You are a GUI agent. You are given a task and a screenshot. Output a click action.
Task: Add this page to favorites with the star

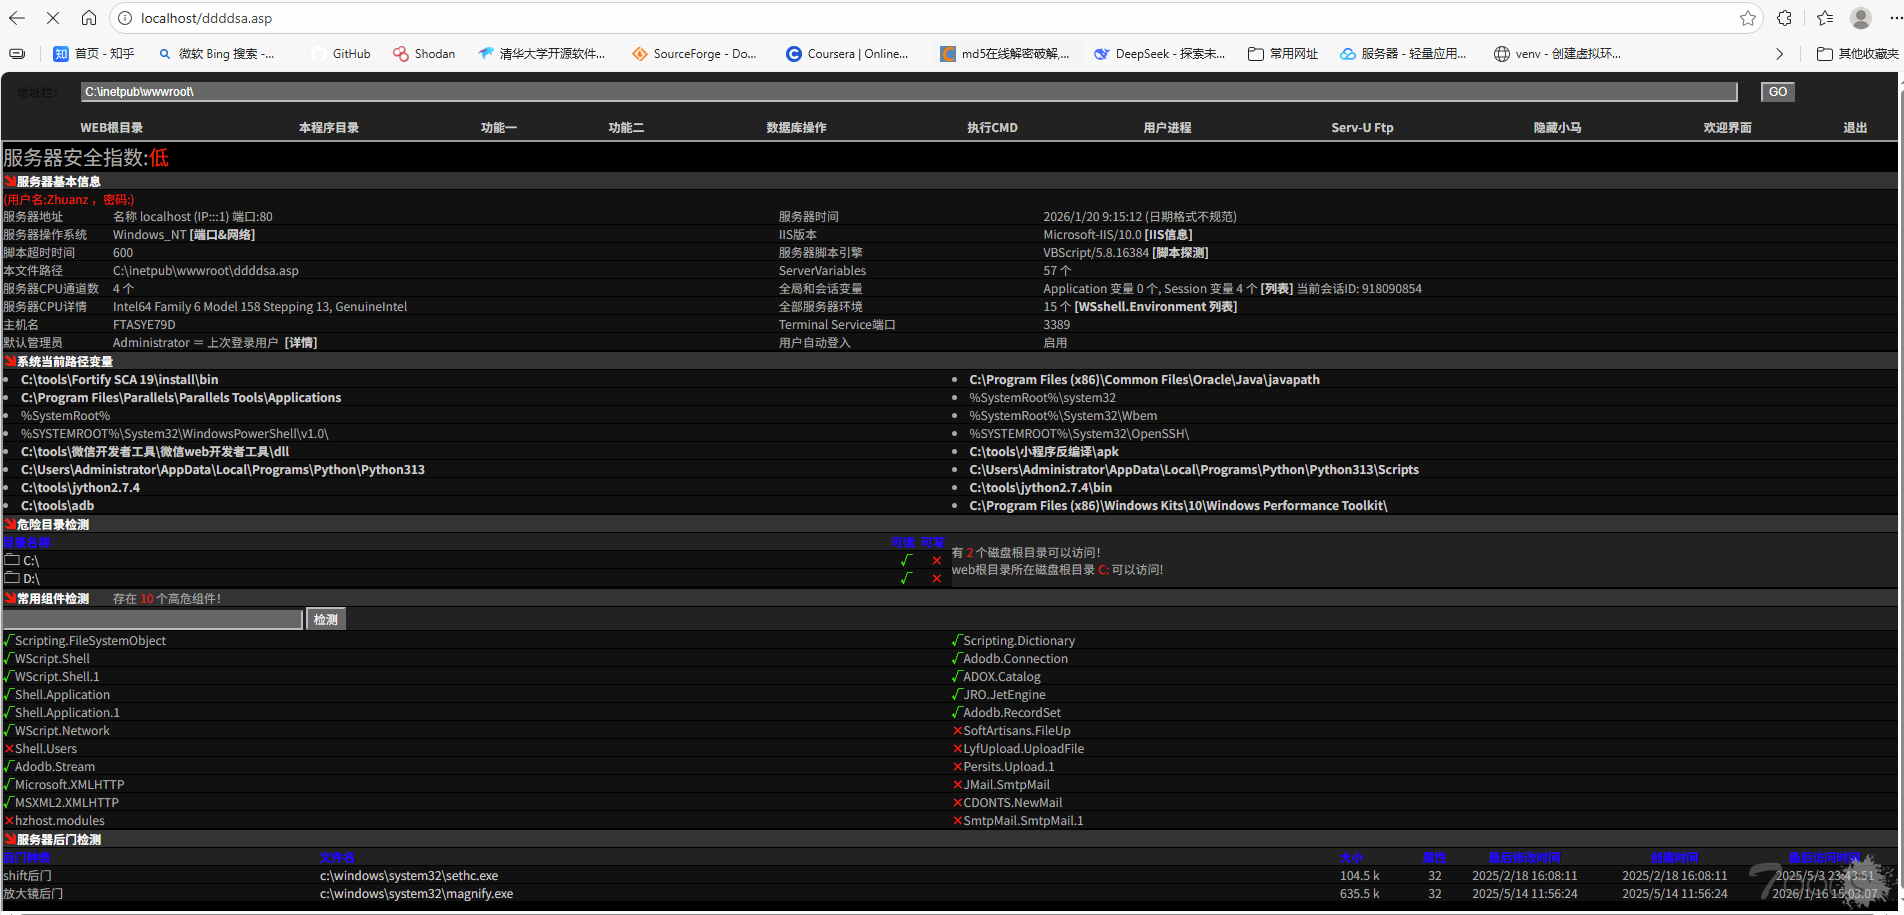click(x=1747, y=18)
